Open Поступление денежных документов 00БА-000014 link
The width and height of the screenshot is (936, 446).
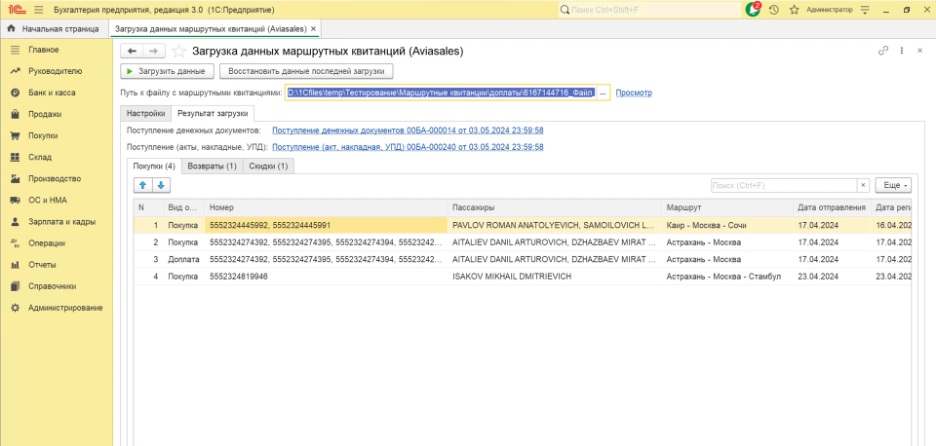point(408,130)
